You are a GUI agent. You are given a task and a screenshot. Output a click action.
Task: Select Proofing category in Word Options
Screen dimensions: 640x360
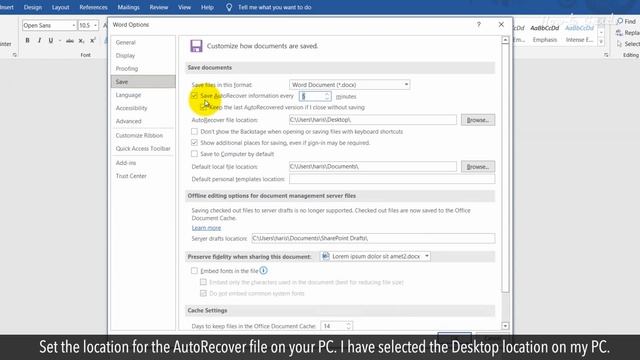pyautogui.click(x=127, y=69)
